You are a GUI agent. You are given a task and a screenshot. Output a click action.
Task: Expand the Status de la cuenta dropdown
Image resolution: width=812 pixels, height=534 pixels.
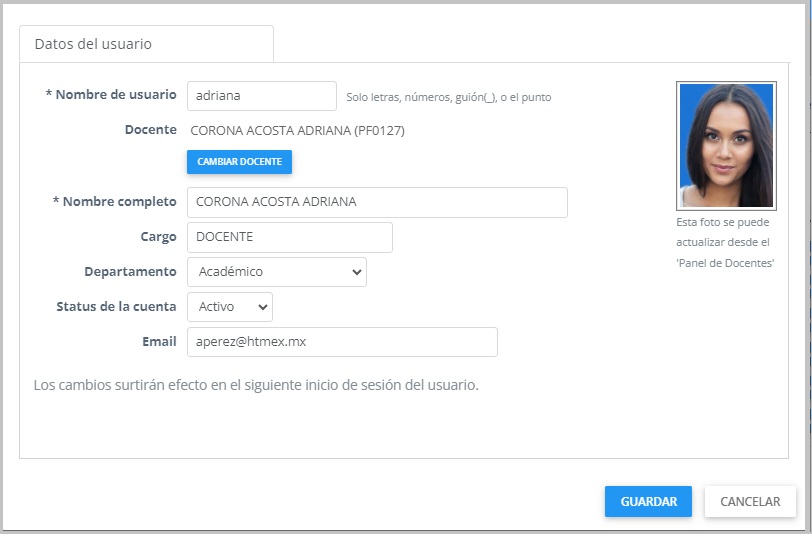pos(229,307)
